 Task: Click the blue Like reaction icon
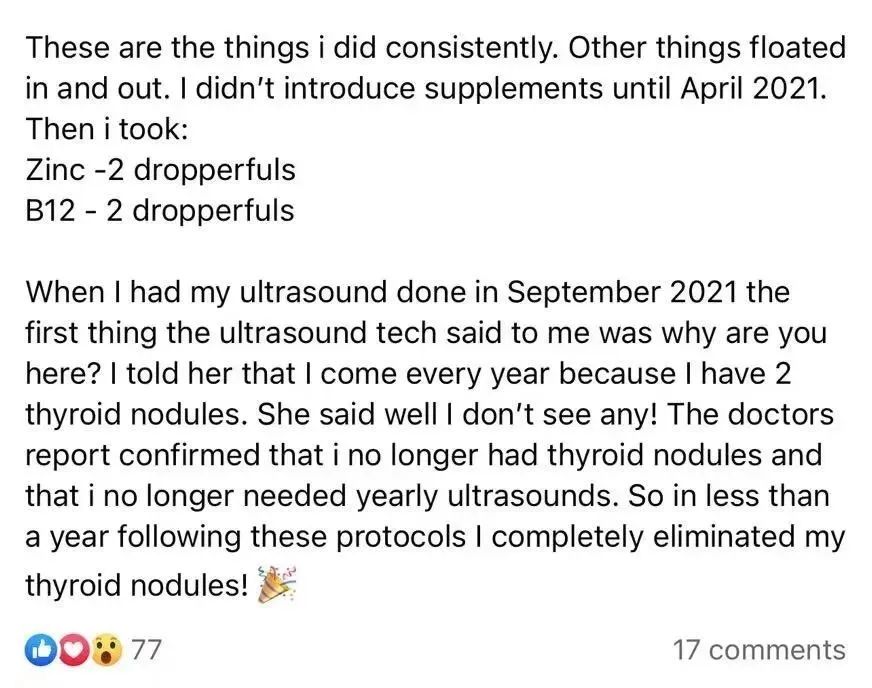41,650
